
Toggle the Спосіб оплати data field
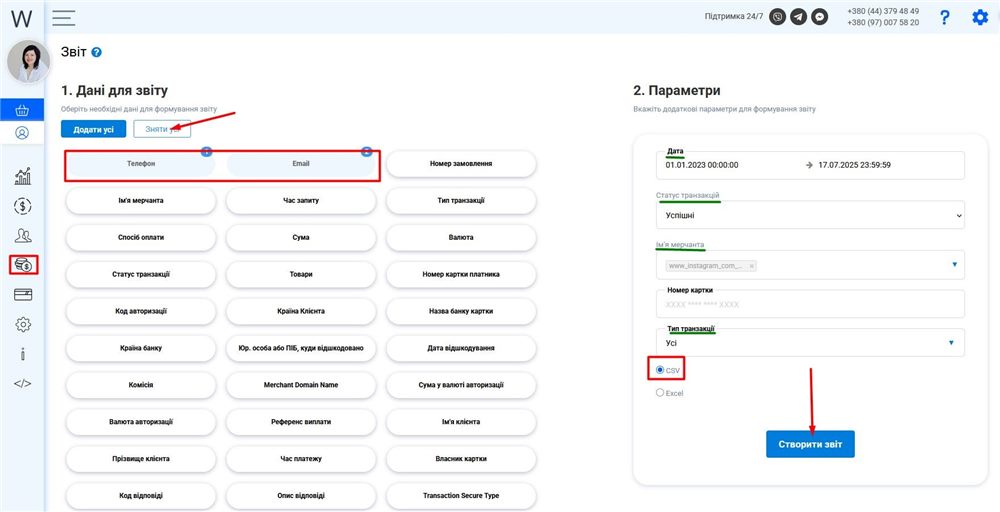141,237
